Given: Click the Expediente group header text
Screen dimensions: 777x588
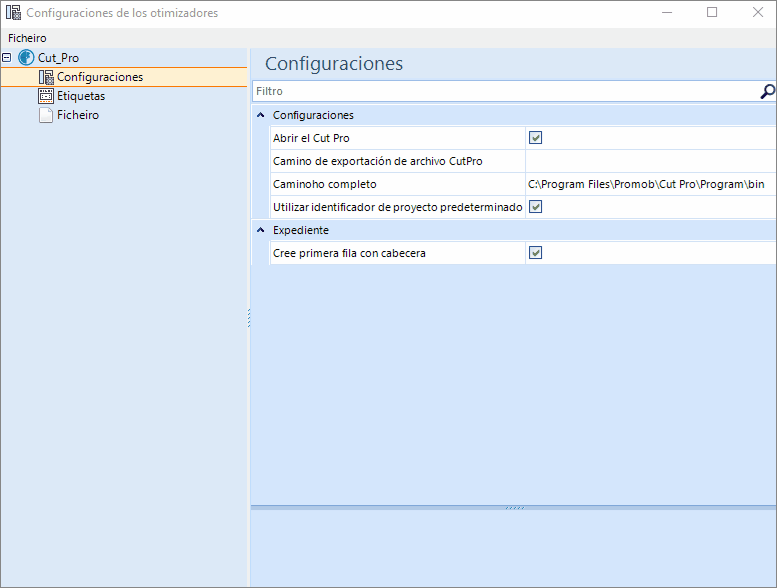Looking at the screenshot, I should [301, 230].
